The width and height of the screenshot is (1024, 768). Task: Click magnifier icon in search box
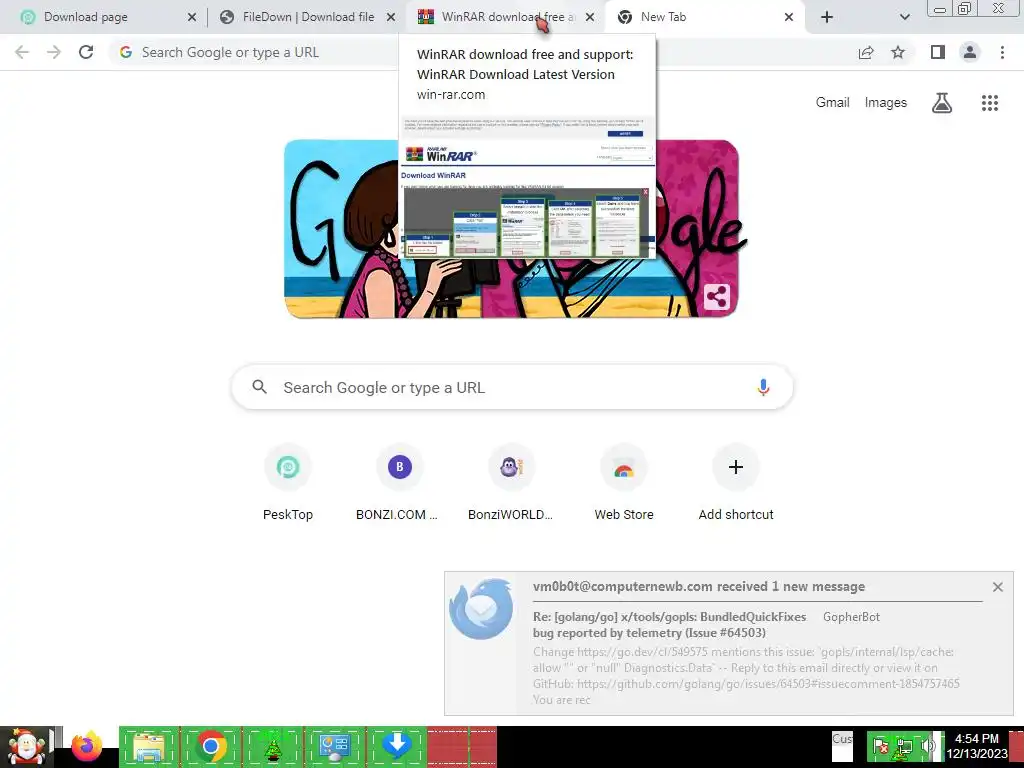click(x=259, y=387)
